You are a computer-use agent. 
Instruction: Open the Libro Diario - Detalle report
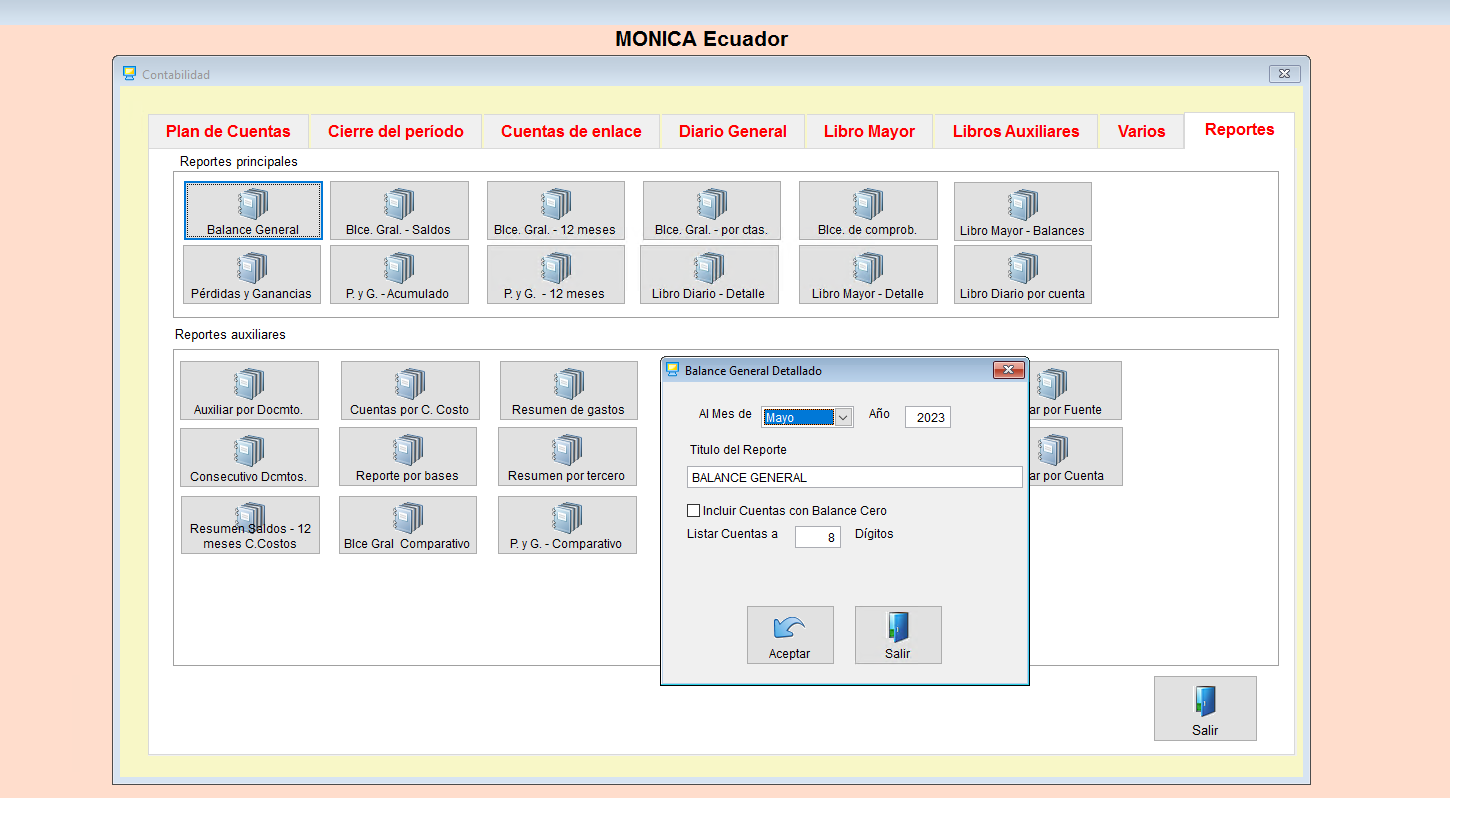(x=709, y=274)
